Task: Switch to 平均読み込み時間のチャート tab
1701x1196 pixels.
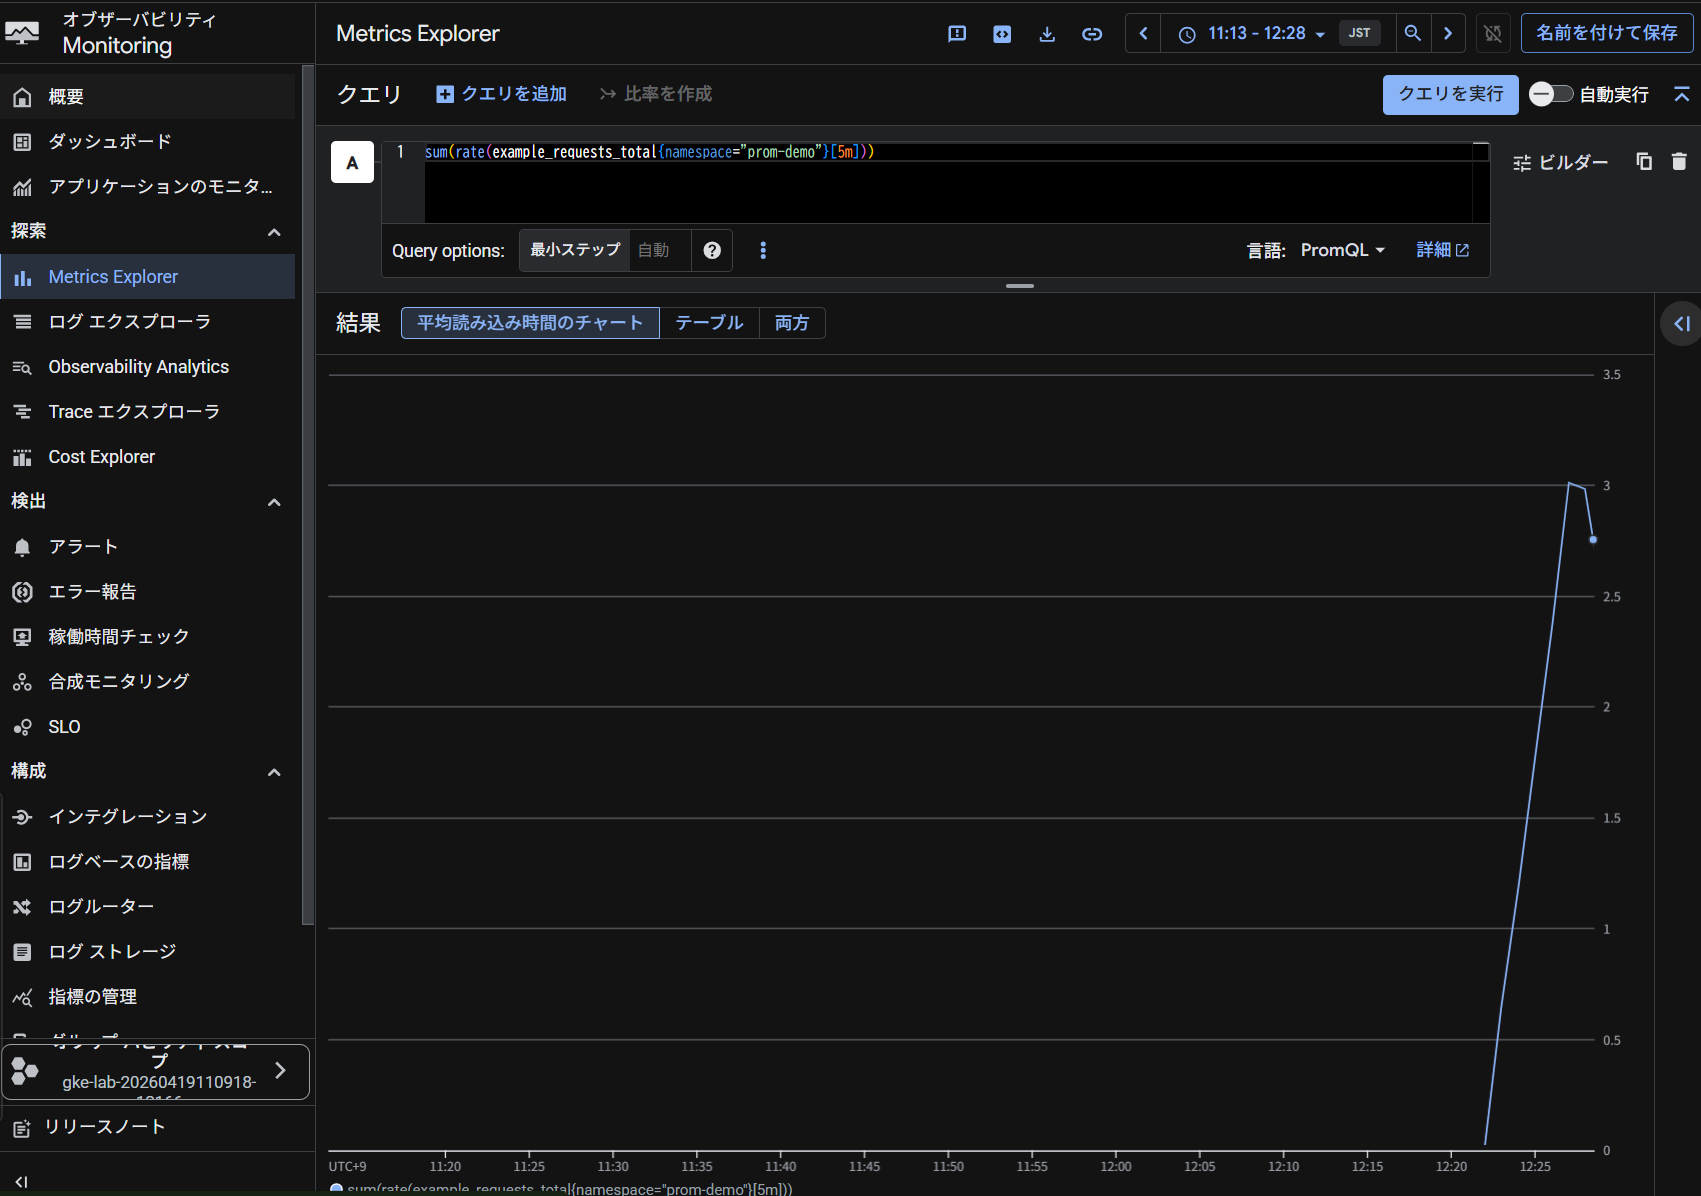Action: point(530,323)
